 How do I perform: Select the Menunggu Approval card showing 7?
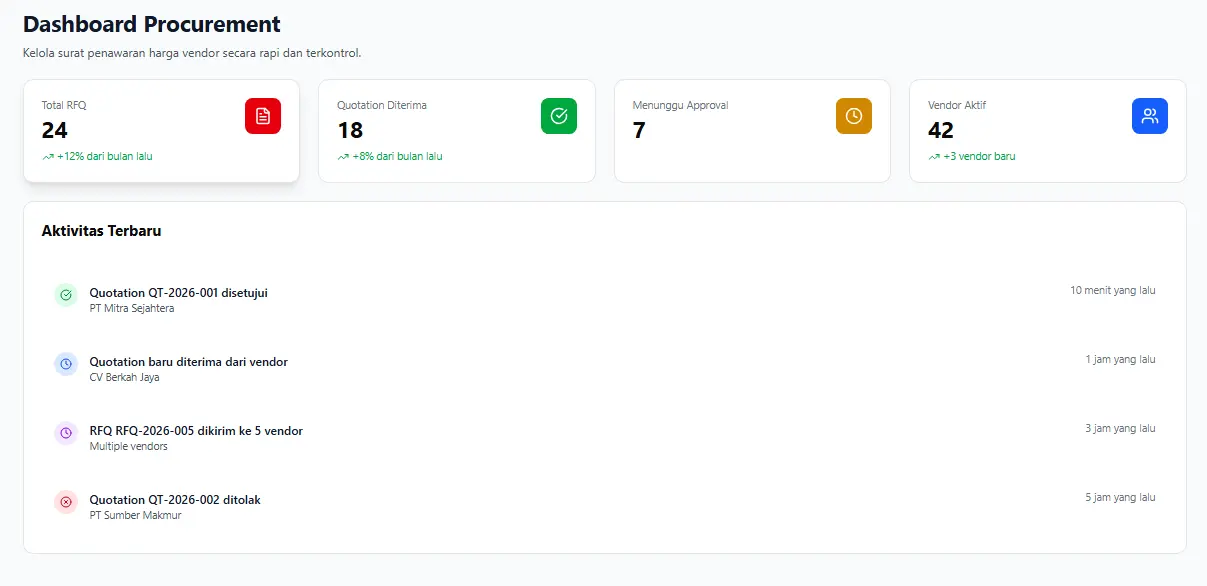752,130
